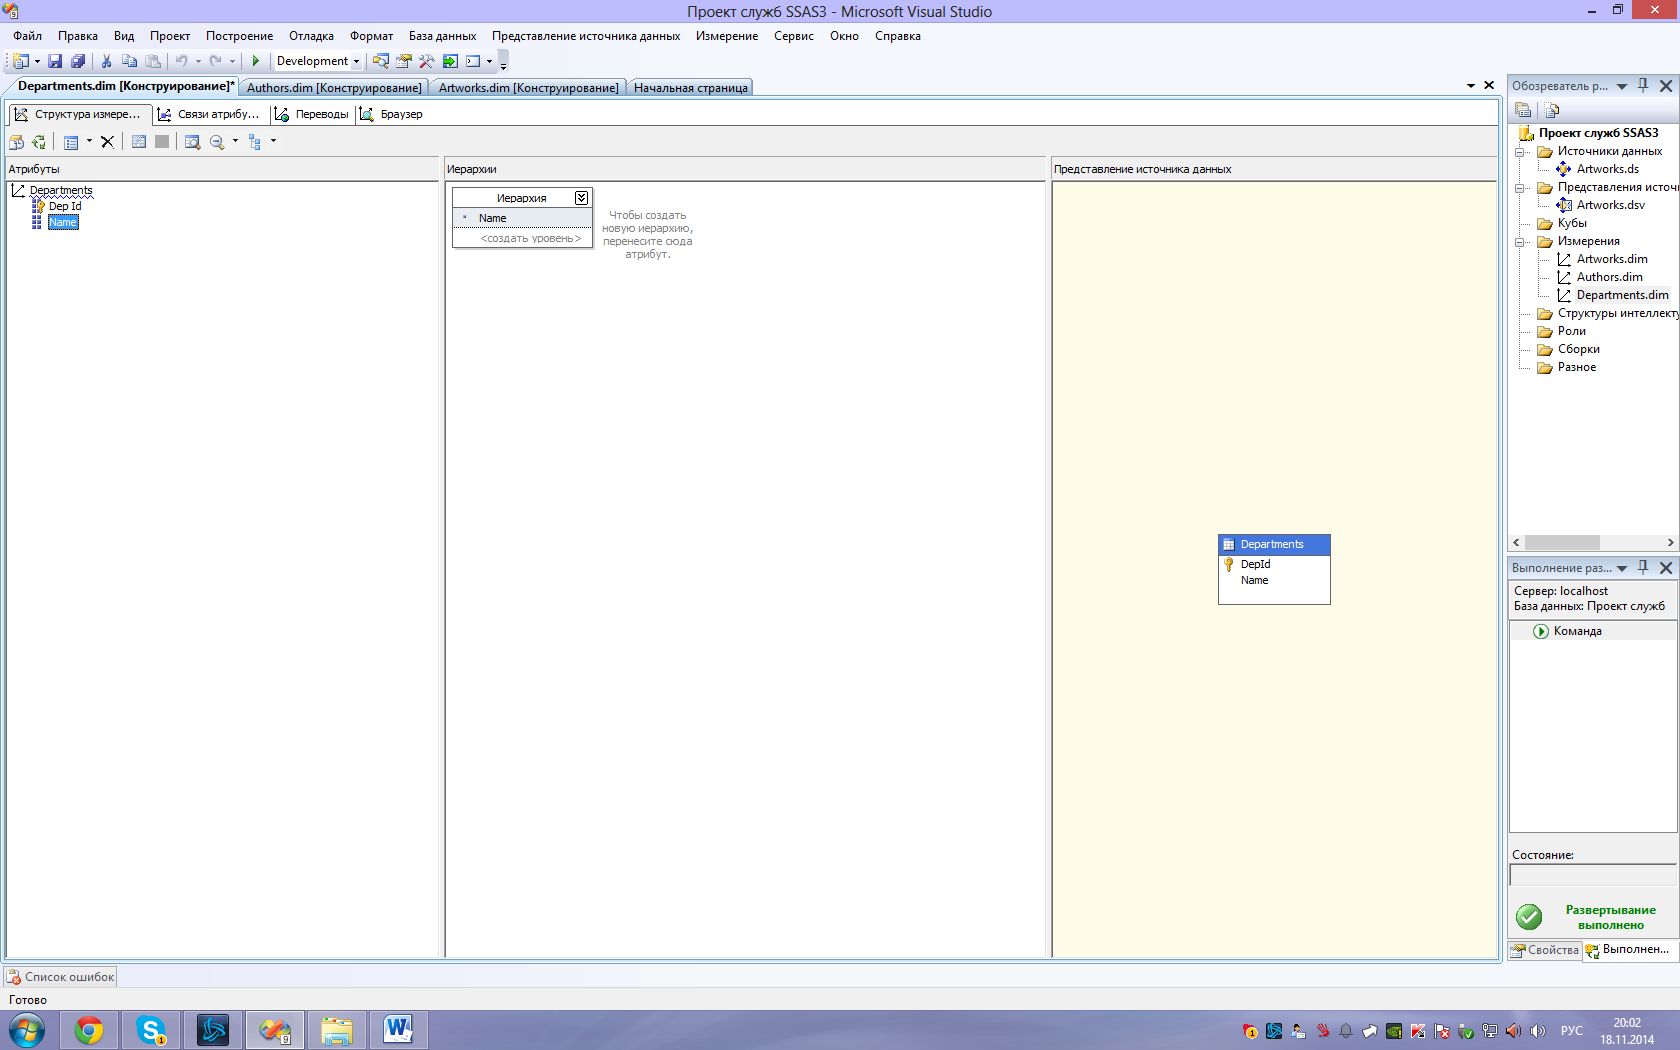Screen dimensions: 1680x1050
Task: Open Authors.dim in Solution Explorer
Action: (x=1609, y=277)
